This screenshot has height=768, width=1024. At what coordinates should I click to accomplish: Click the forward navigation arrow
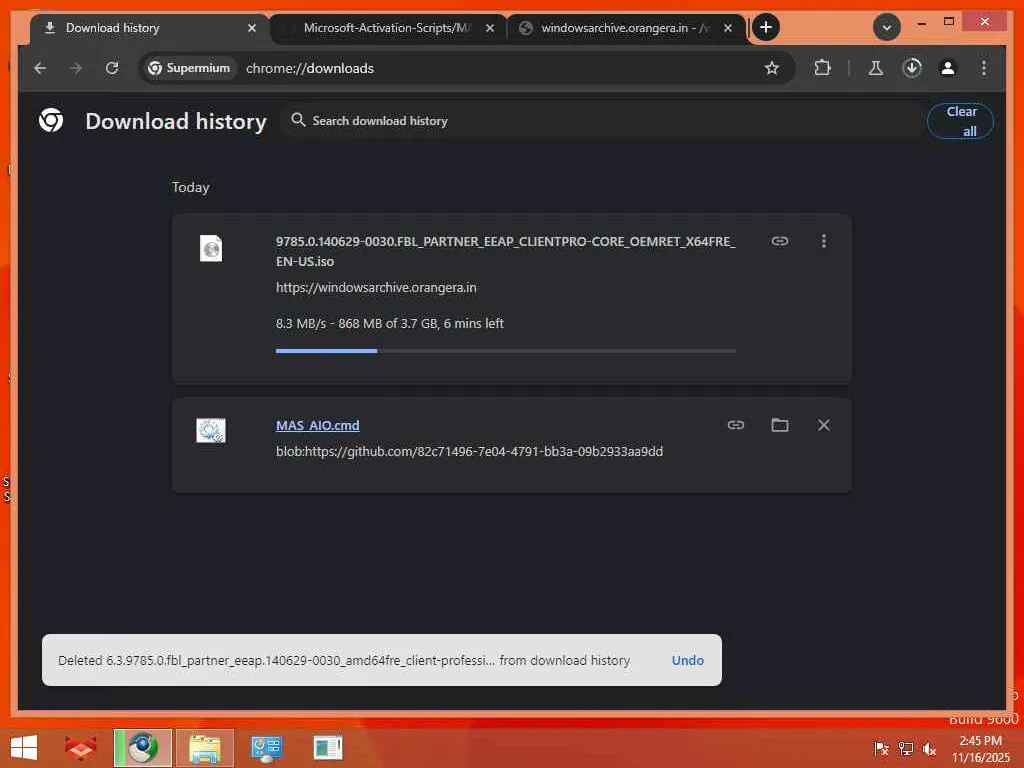pyautogui.click(x=76, y=68)
